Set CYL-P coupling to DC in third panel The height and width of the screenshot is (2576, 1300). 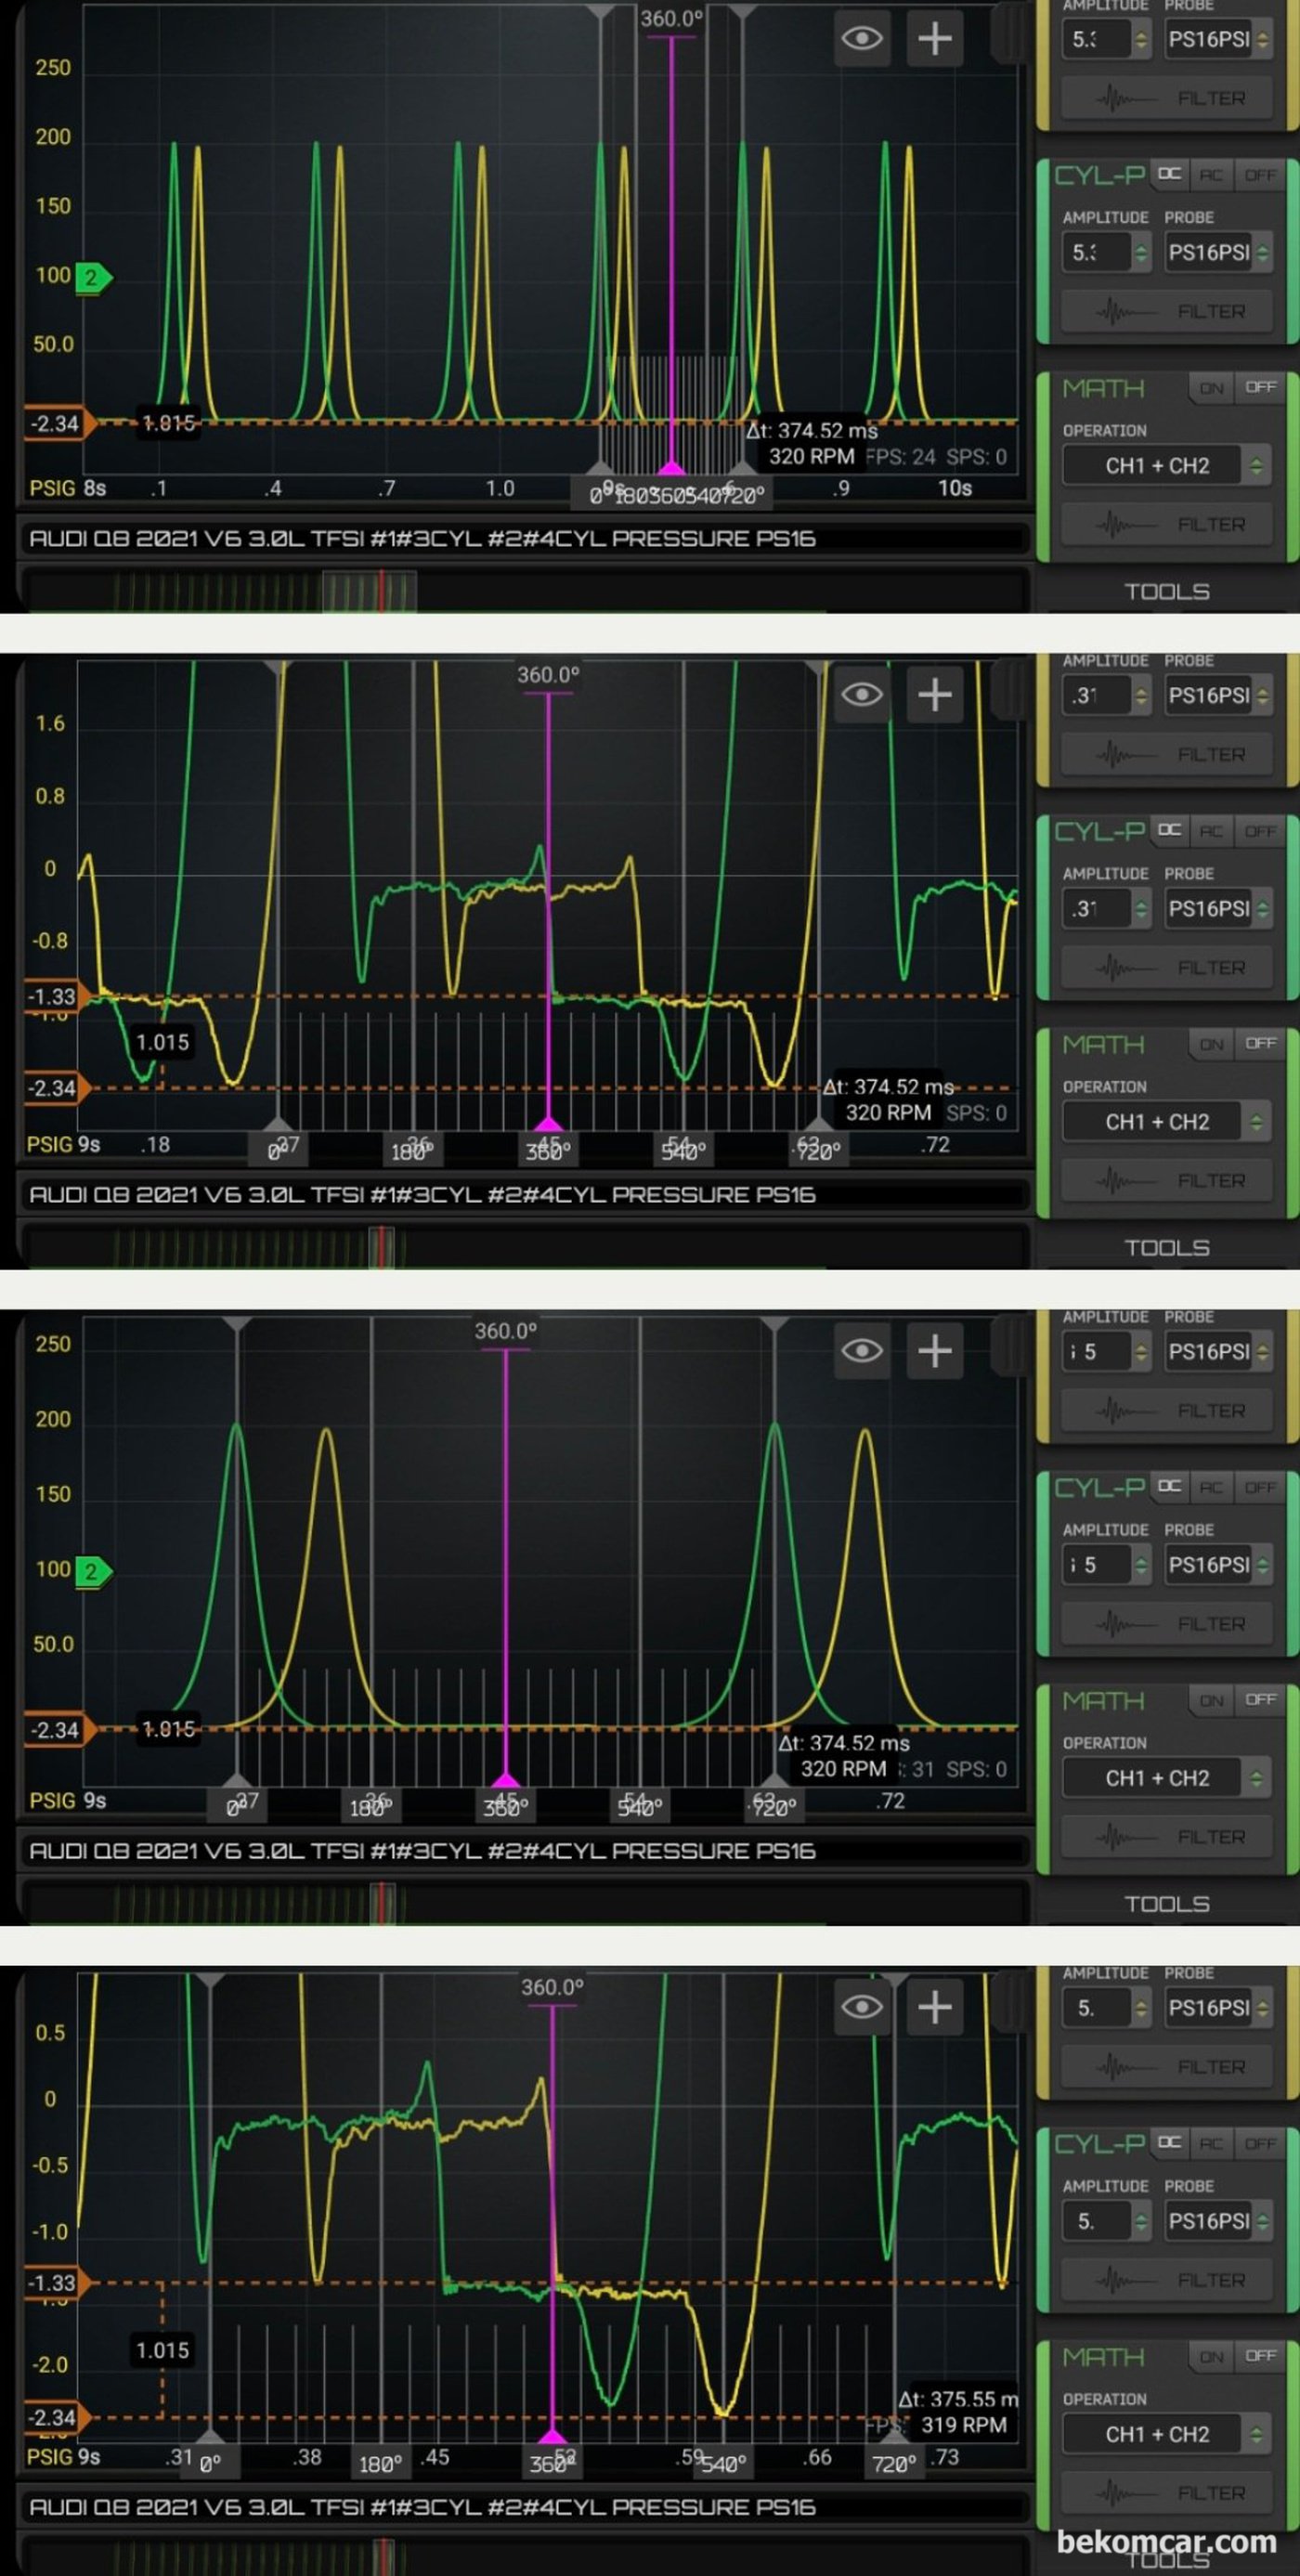pyautogui.click(x=1169, y=1487)
